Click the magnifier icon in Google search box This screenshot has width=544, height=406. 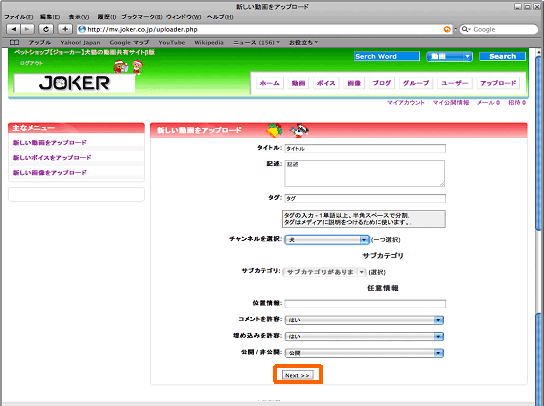click(465, 29)
